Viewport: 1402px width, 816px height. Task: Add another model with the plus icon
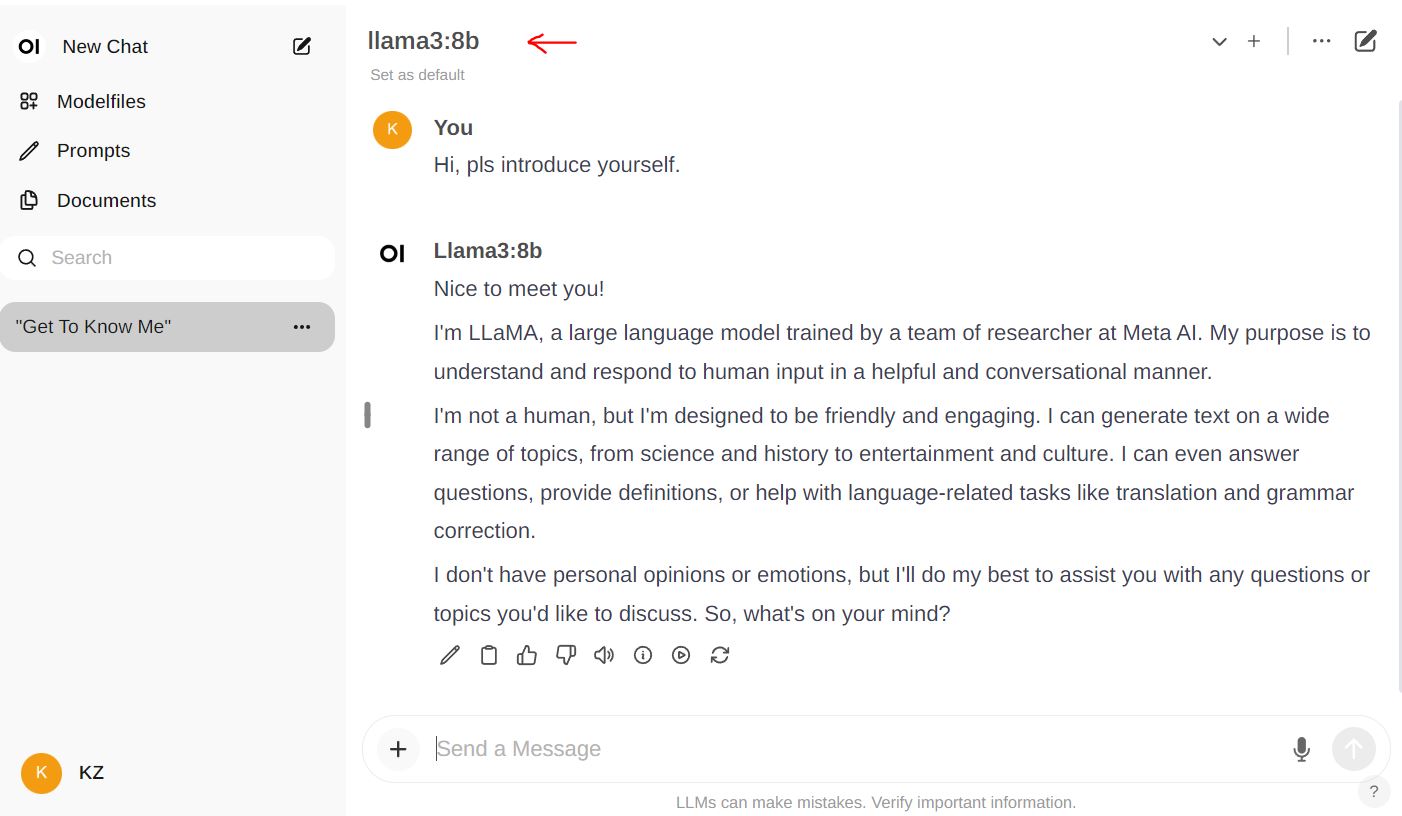click(x=1254, y=41)
